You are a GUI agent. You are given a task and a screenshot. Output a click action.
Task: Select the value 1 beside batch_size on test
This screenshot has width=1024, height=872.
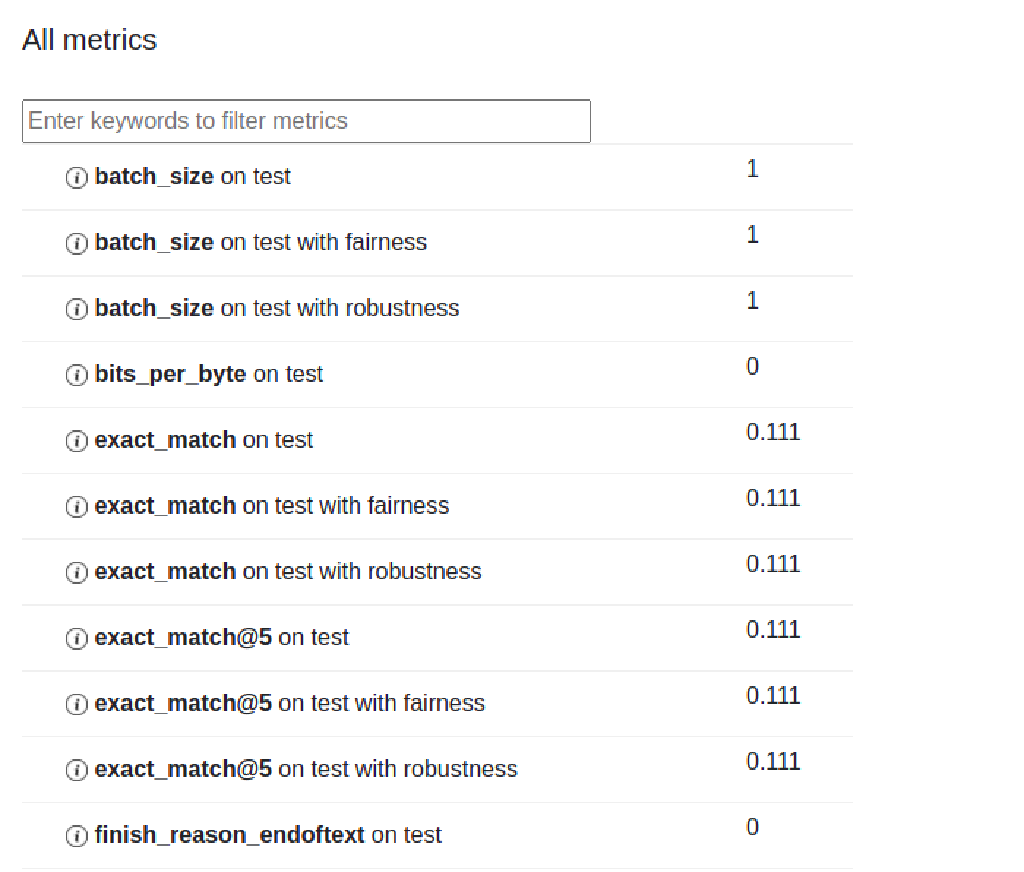pos(752,169)
